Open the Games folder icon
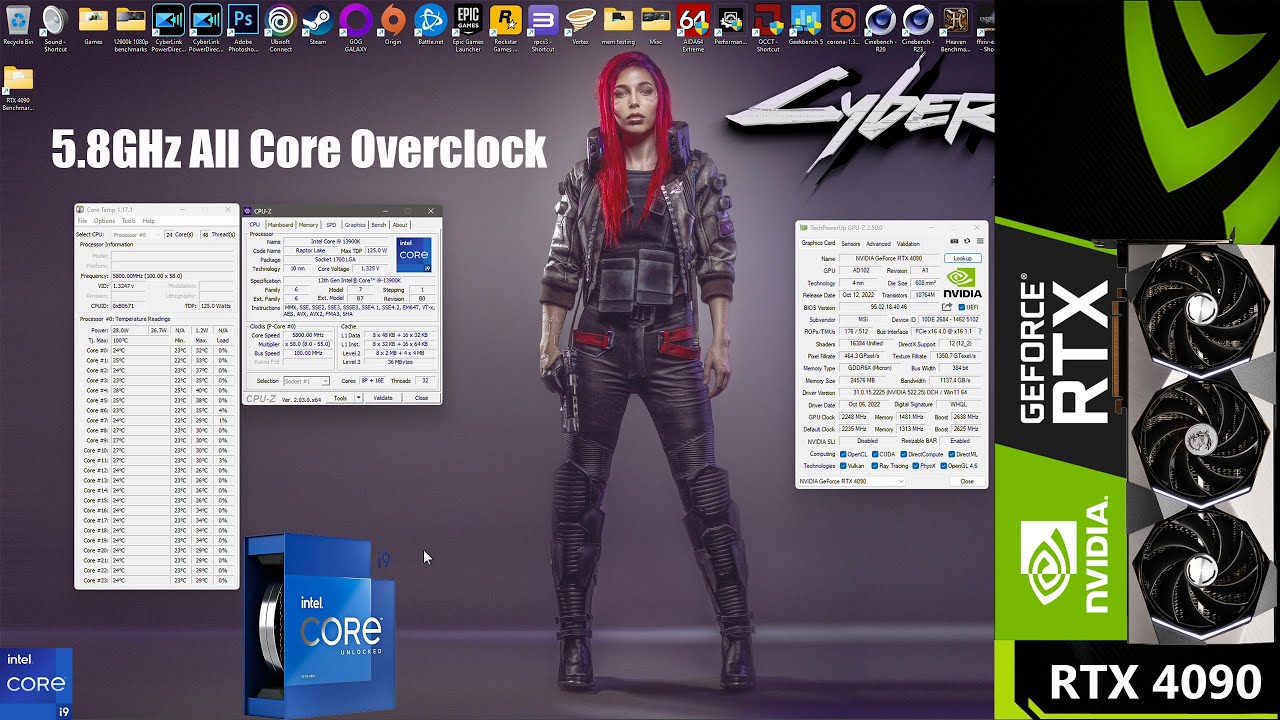The width and height of the screenshot is (1280, 720). (93, 26)
